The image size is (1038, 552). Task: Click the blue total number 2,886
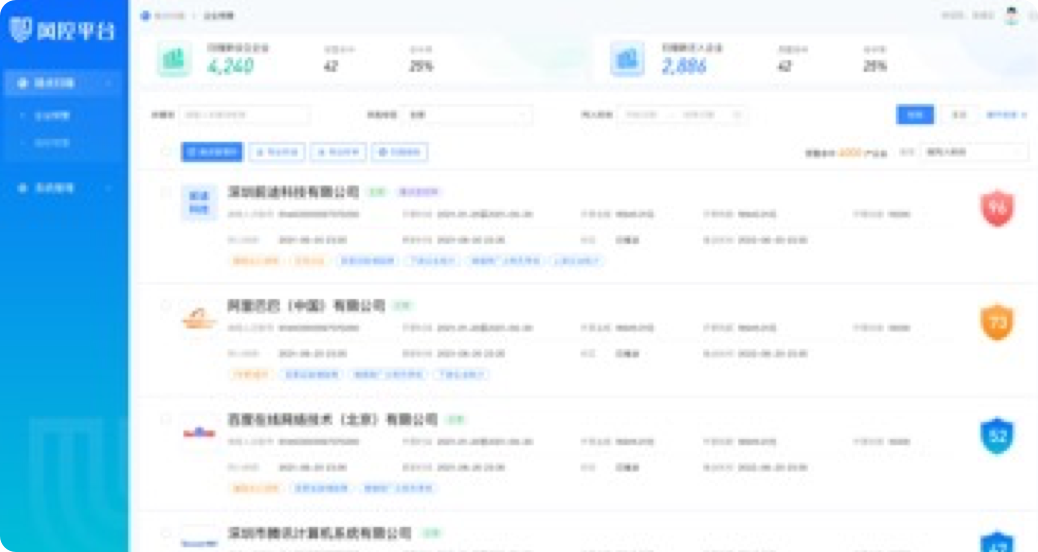click(x=684, y=66)
